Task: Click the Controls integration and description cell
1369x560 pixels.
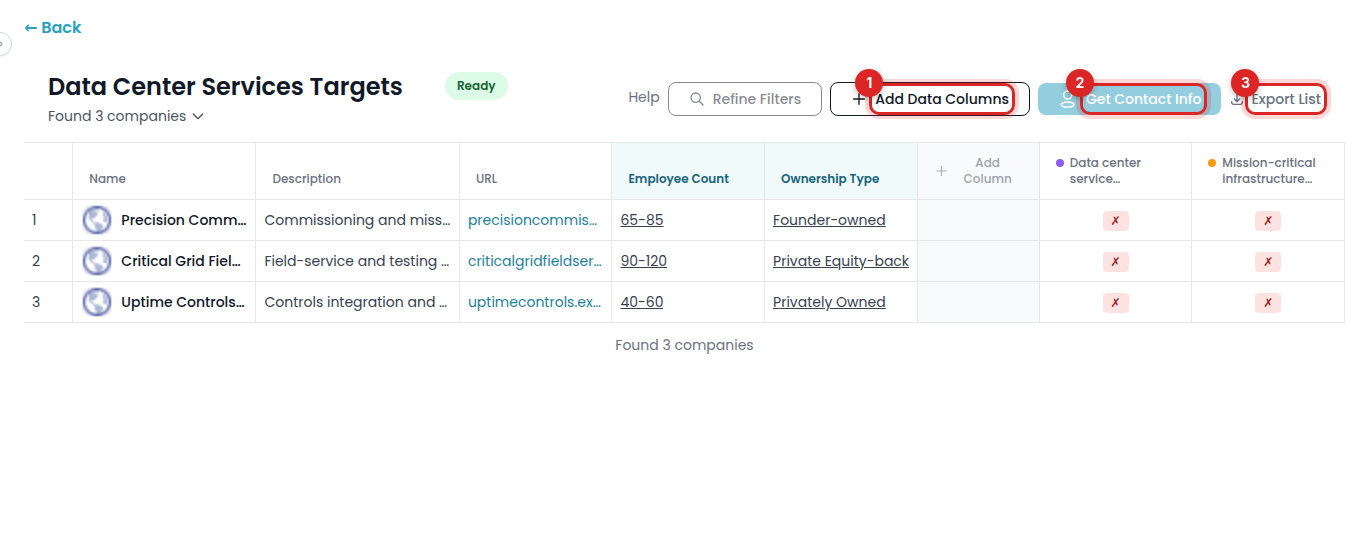Action: coord(357,302)
